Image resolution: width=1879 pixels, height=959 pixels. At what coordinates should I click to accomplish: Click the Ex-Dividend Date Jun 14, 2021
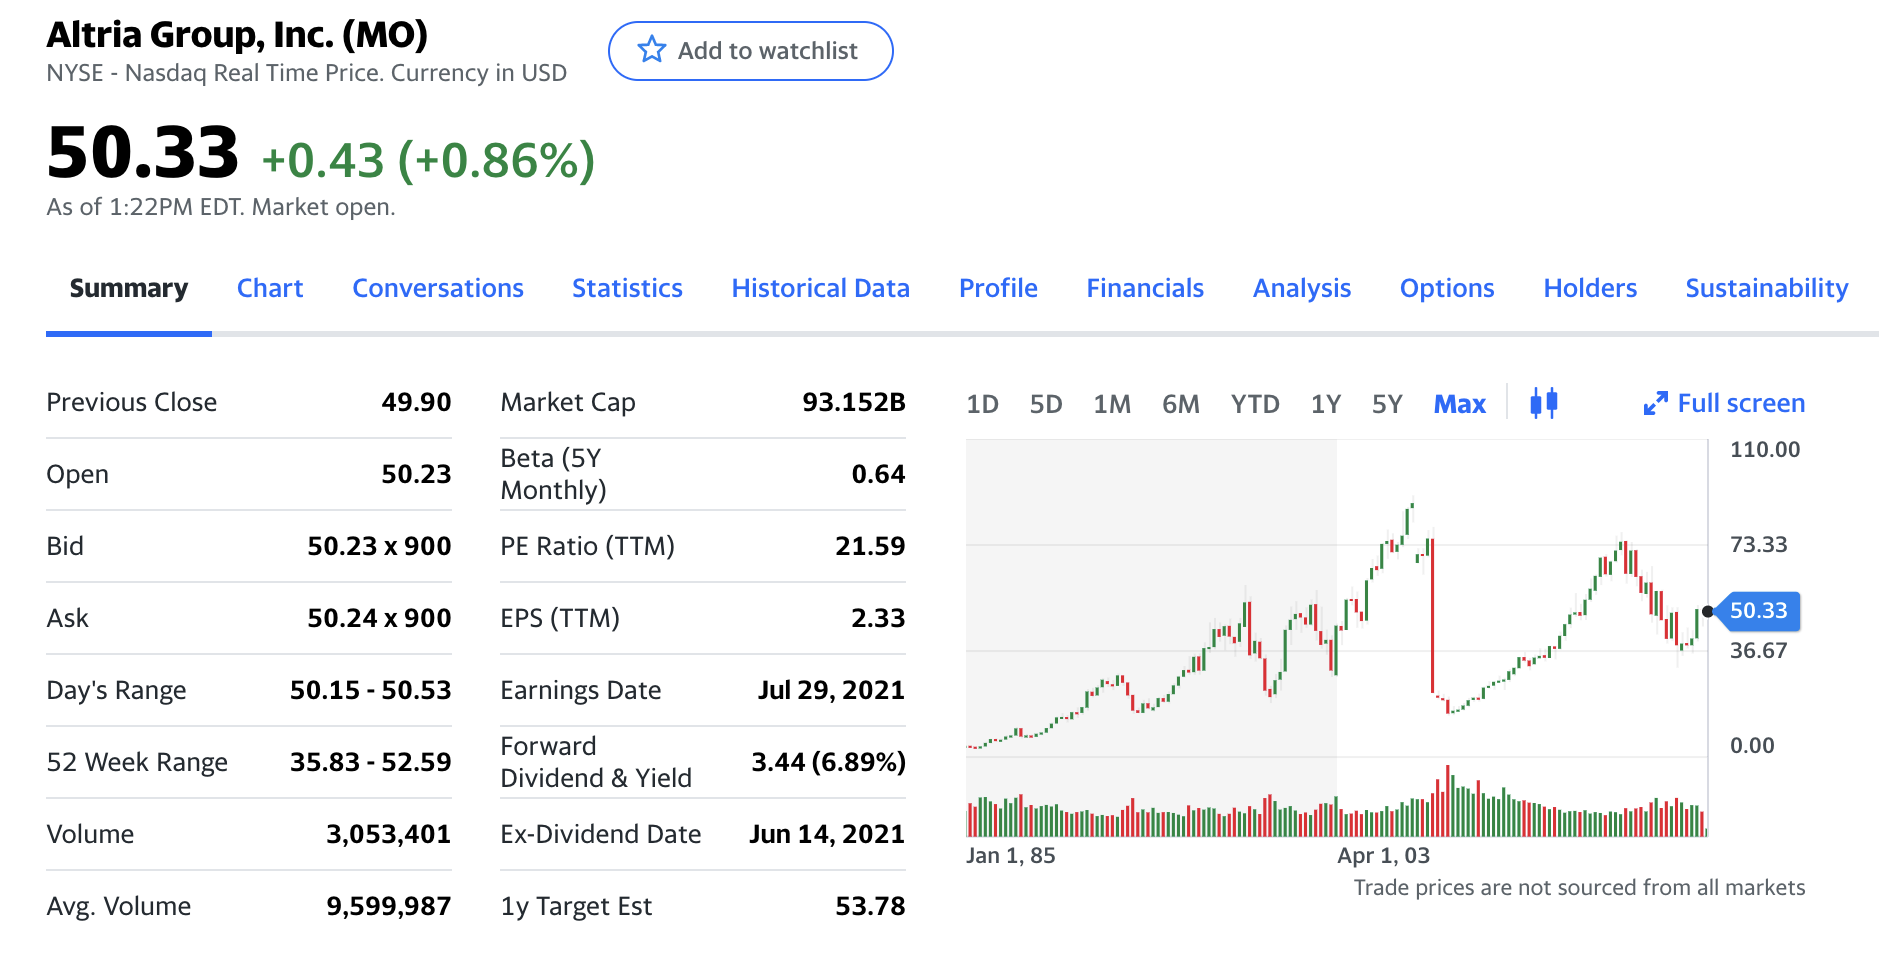(827, 834)
